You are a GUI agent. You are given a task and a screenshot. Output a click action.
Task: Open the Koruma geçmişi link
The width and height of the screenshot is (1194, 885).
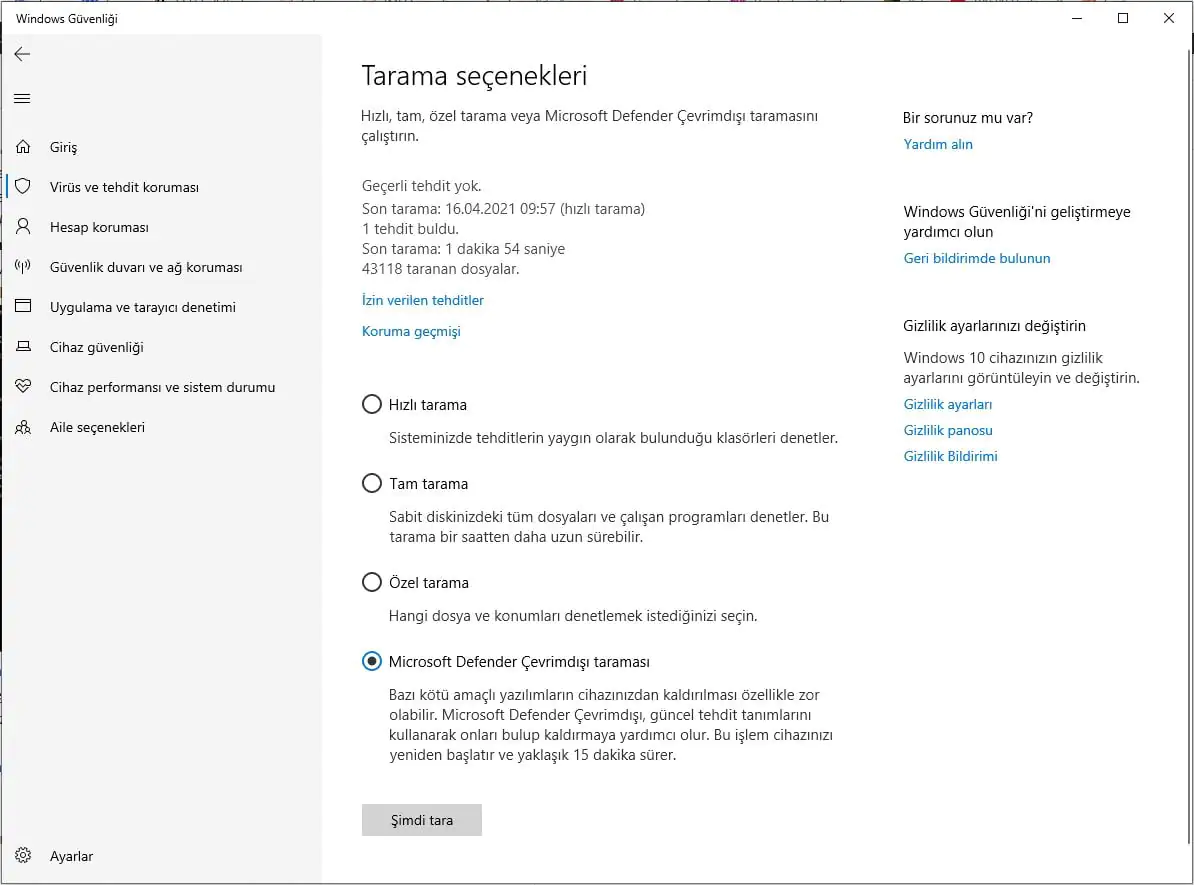411,331
